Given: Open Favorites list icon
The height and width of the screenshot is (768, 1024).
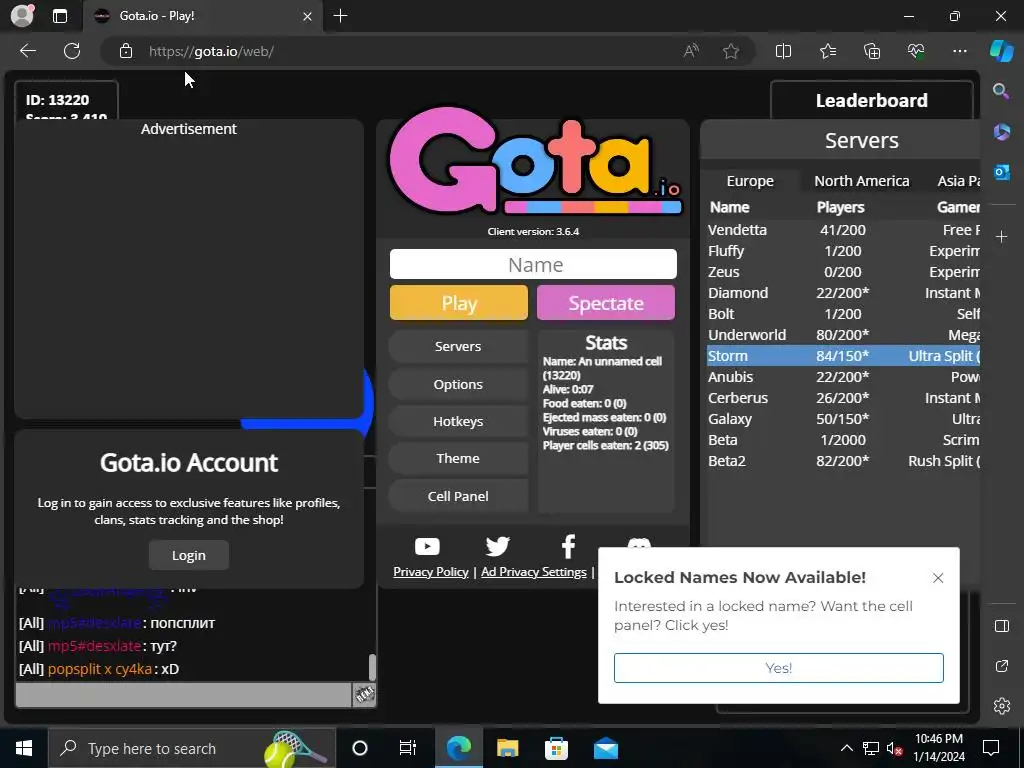Looking at the screenshot, I should [827, 51].
